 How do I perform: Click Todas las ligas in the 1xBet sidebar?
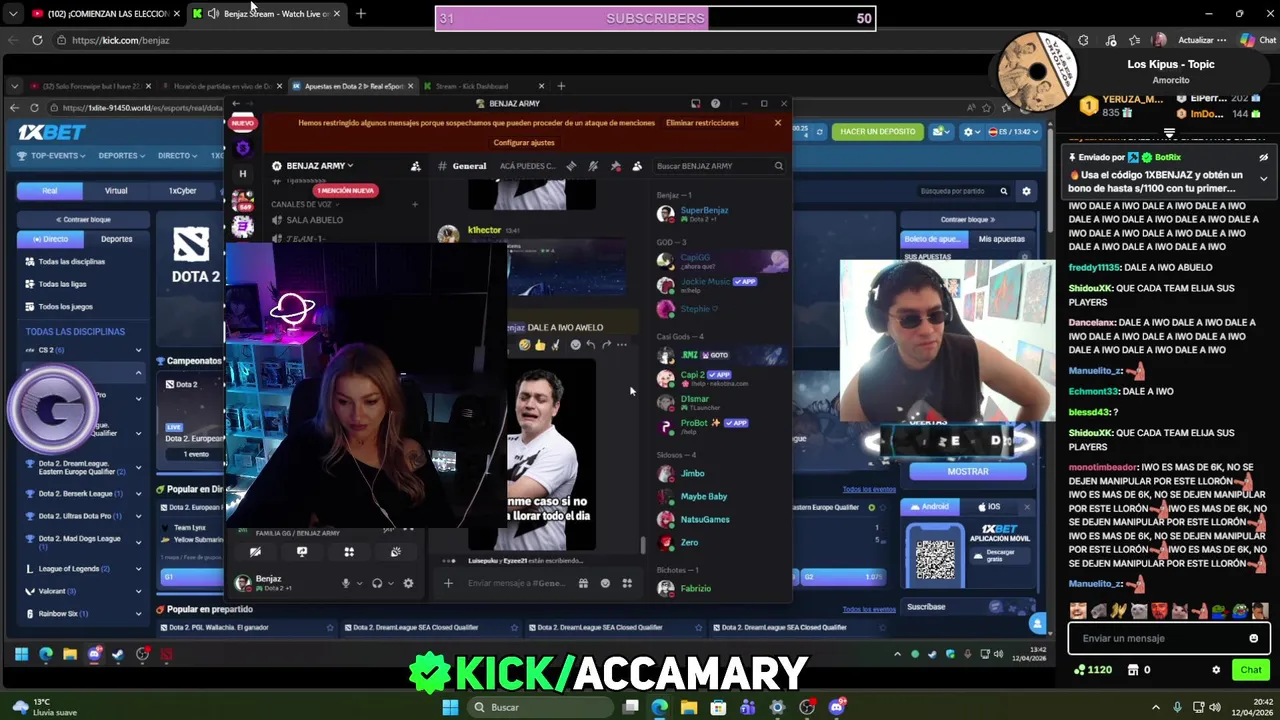pyautogui.click(x=62, y=284)
